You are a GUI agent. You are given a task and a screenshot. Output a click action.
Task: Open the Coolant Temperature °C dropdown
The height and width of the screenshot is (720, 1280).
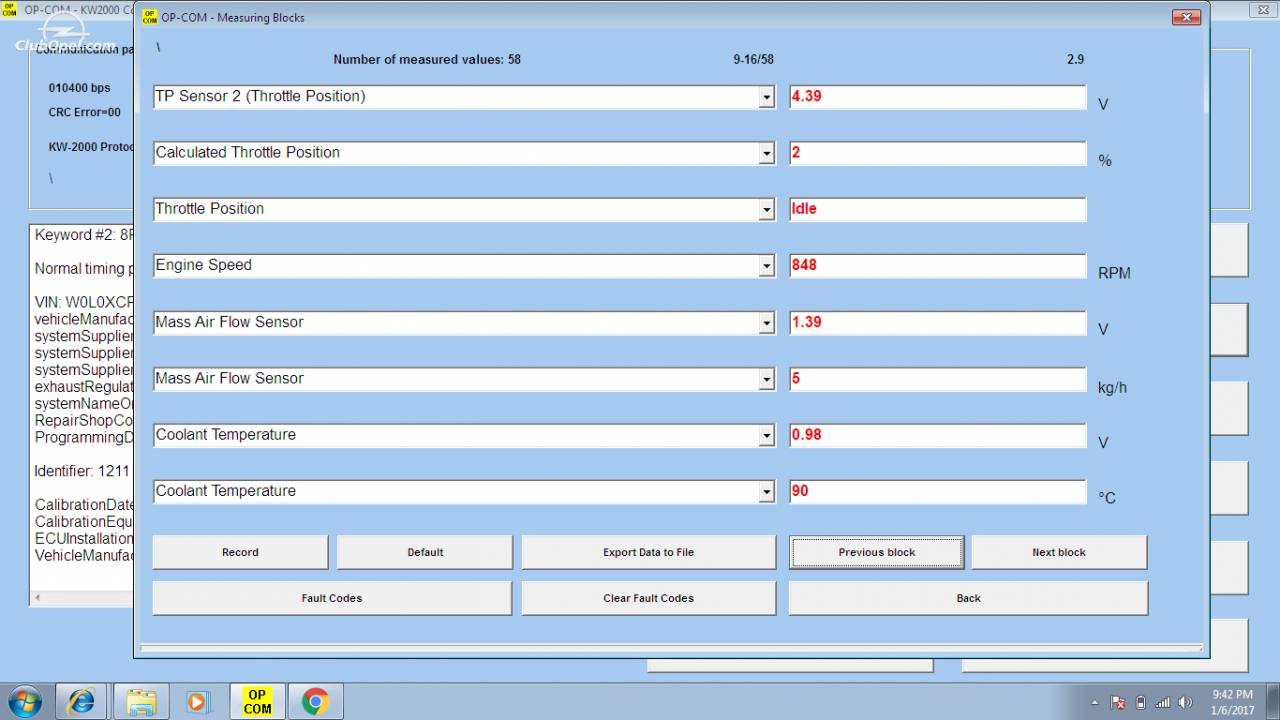pos(767,492)
